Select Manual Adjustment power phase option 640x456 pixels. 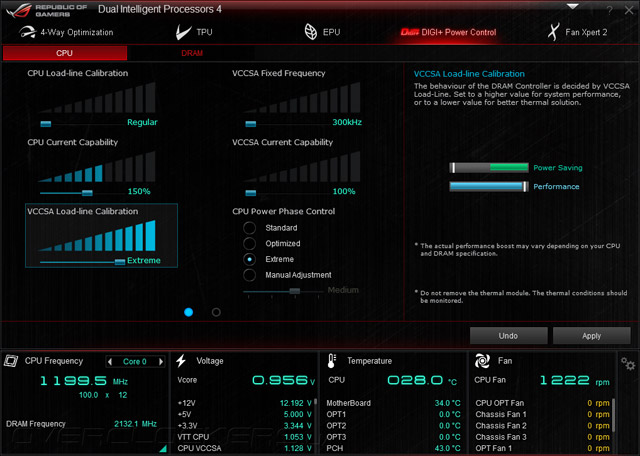249,275
